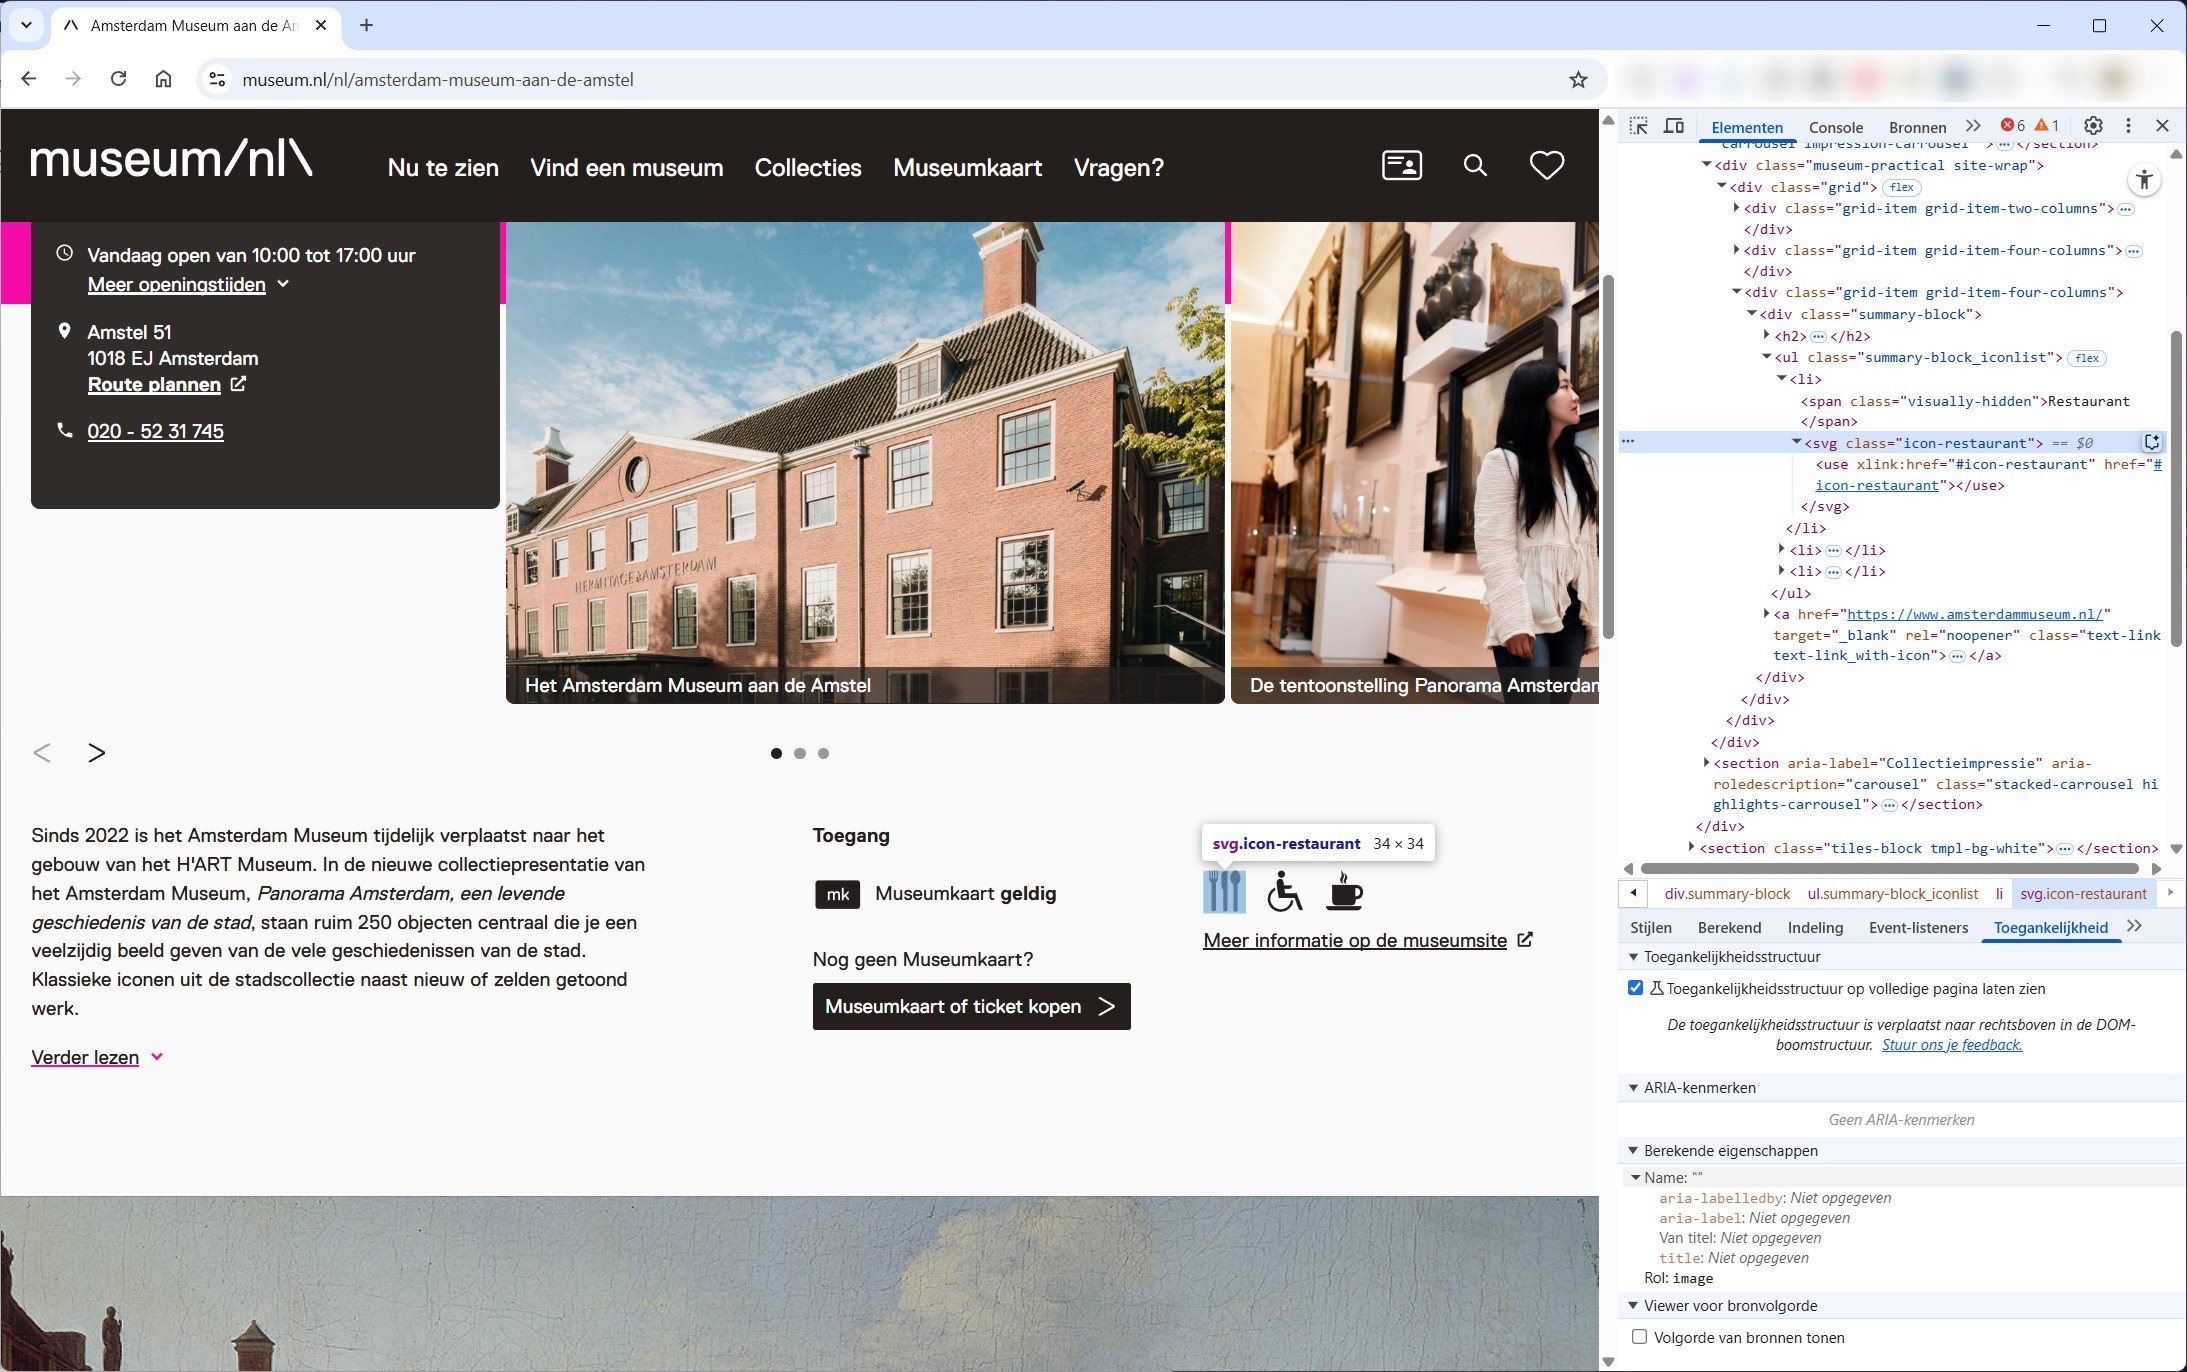Click the coffee cup café icon
This screenshot has width=2187, height=1372.
[1344, 890]
